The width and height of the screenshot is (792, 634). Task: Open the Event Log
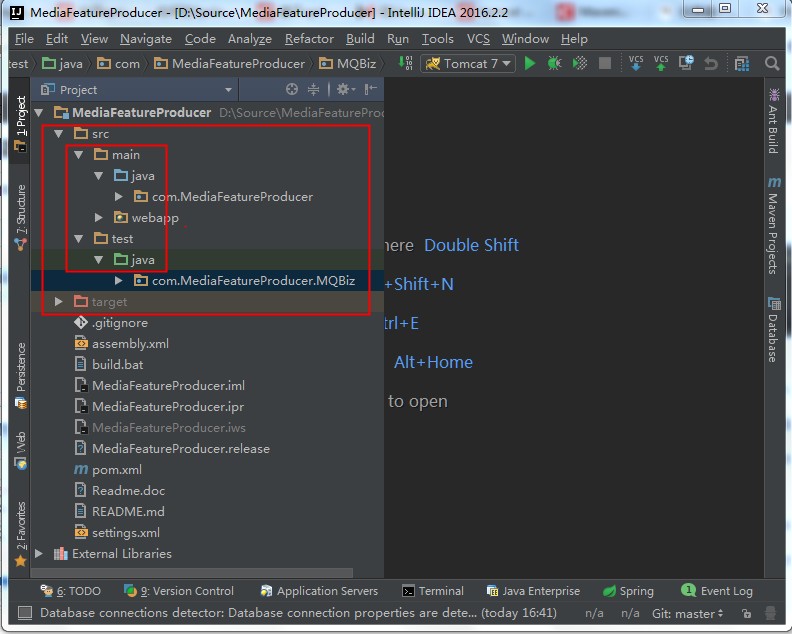717,591
